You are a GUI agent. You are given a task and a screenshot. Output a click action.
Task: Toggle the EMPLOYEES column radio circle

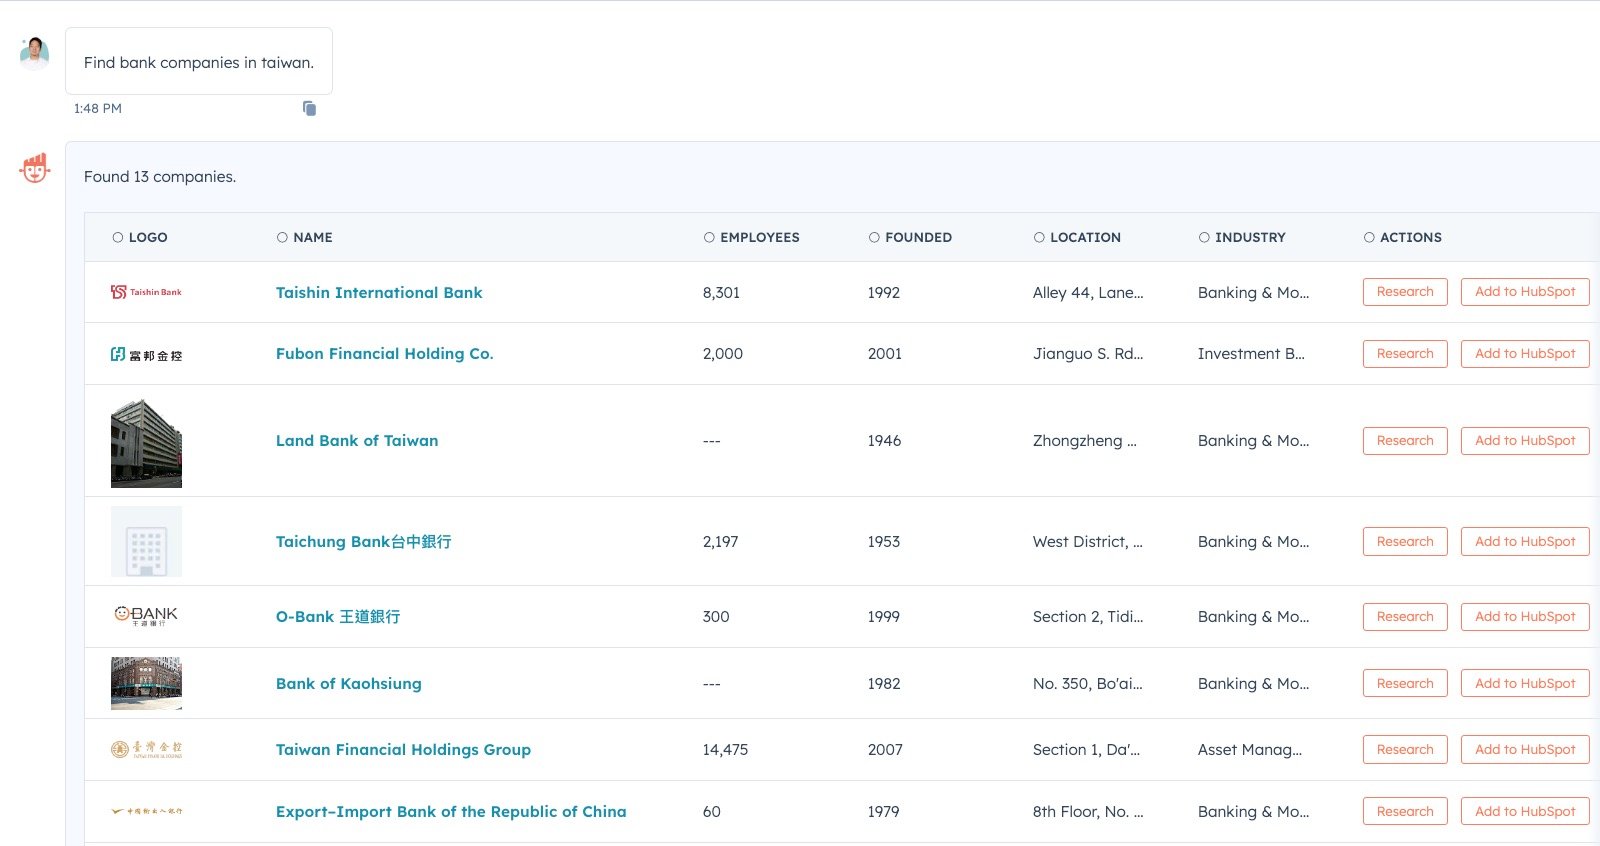(x=709, y=237)
